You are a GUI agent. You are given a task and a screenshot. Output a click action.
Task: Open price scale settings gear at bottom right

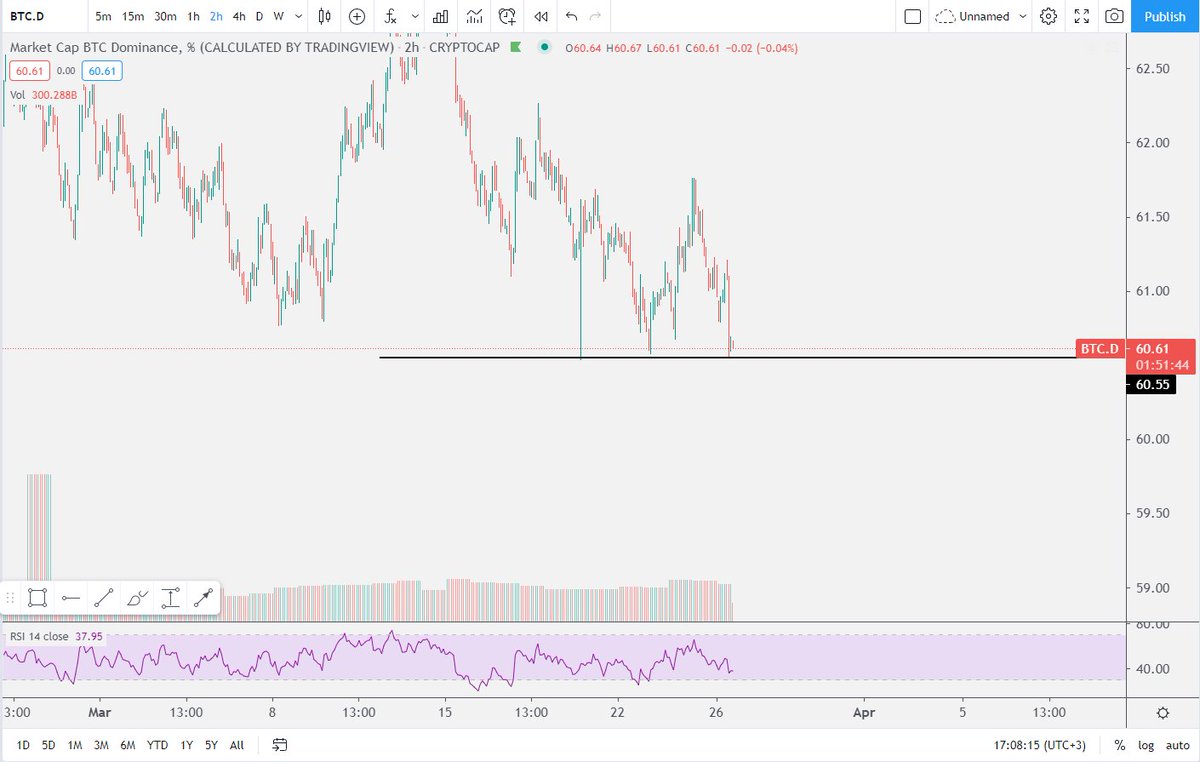tap(1163, 713)
